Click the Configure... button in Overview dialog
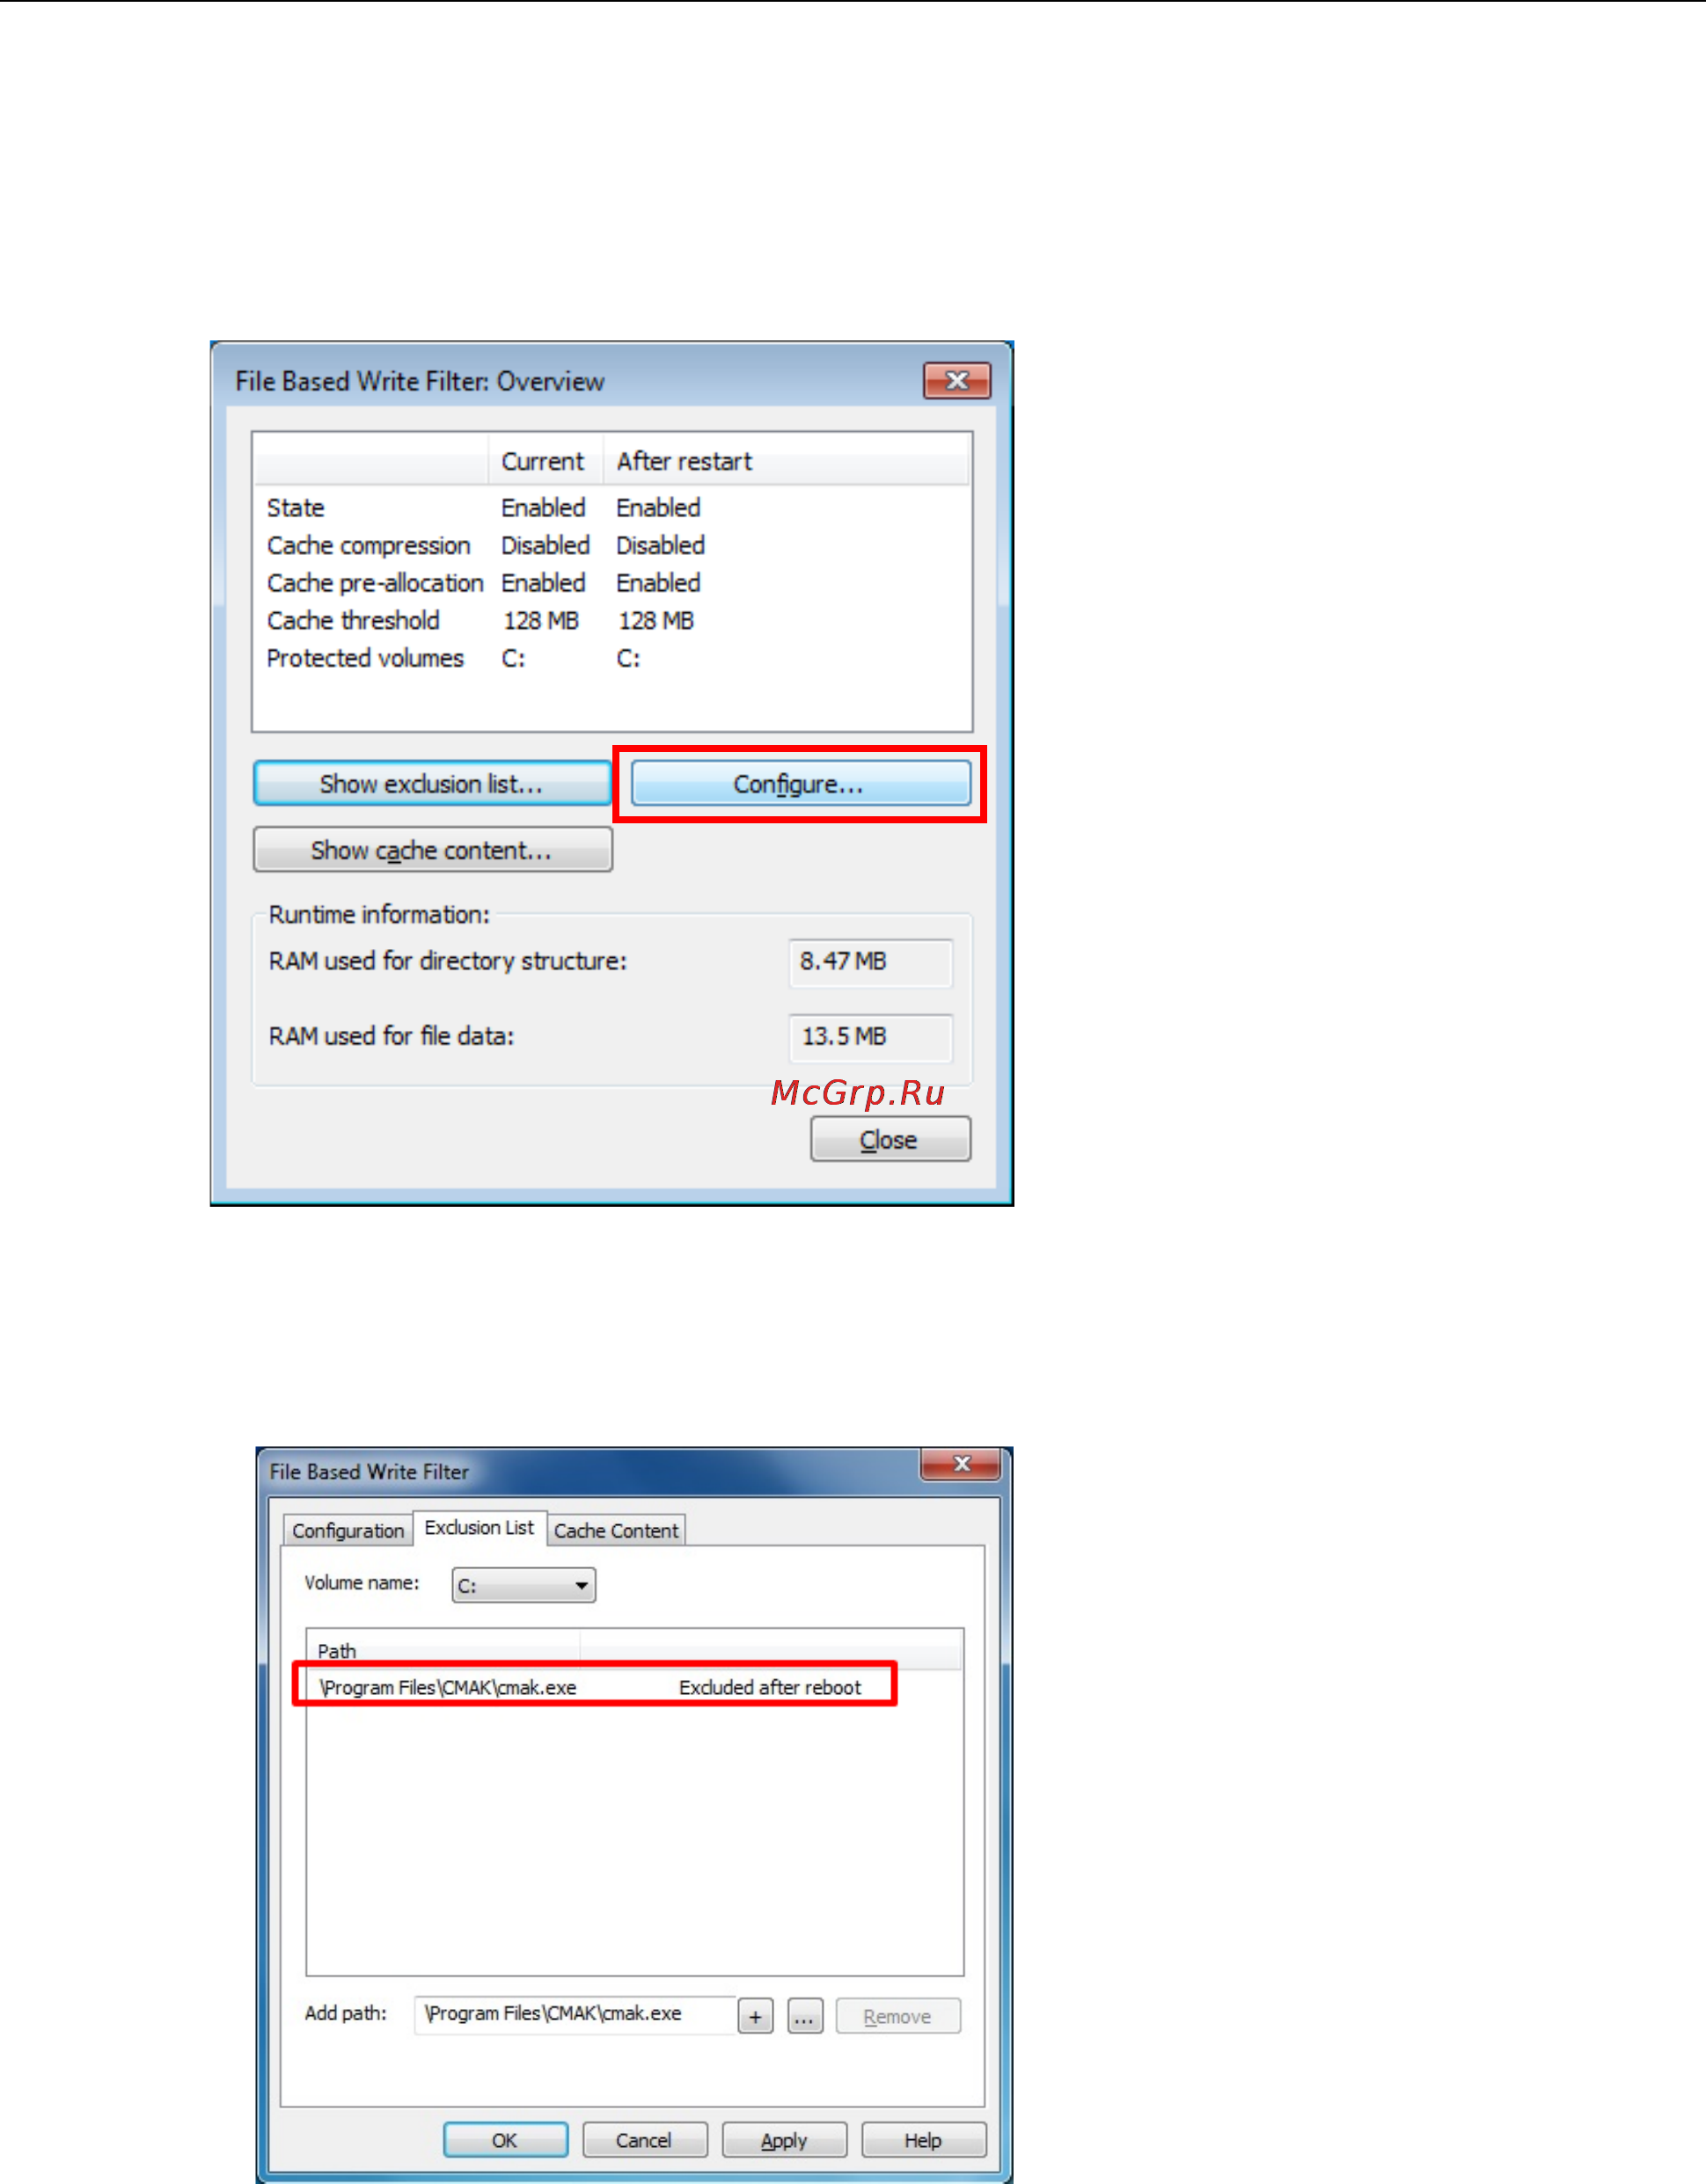This screenshot has height=2184, width=1706. click(800, 783)
